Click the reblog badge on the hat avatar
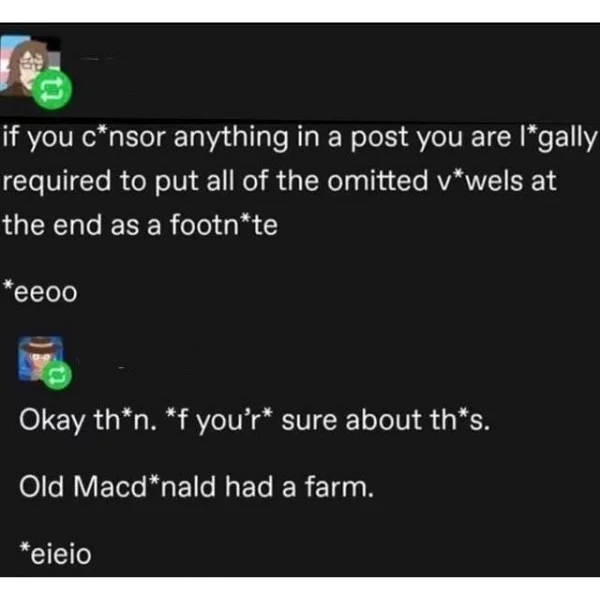The height and width of the screenshot is (600, 600). [x=57, y=375]
